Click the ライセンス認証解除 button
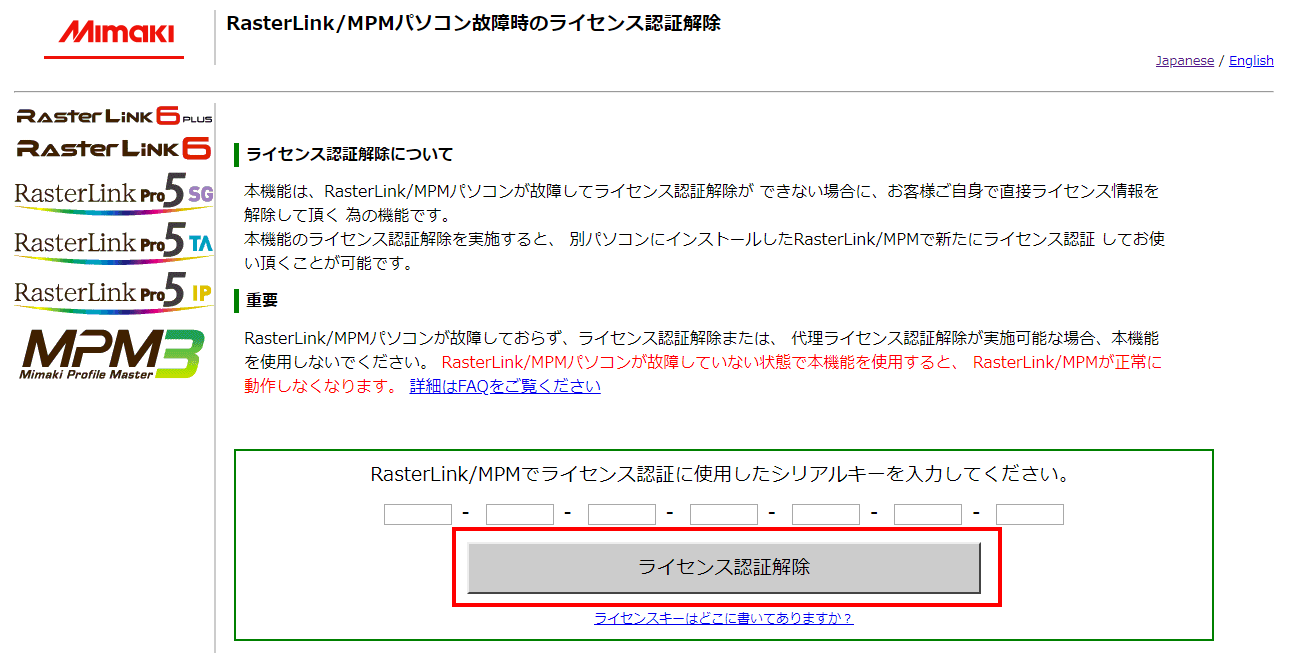This screenshot has height=662, width=1291. [724, 568]
